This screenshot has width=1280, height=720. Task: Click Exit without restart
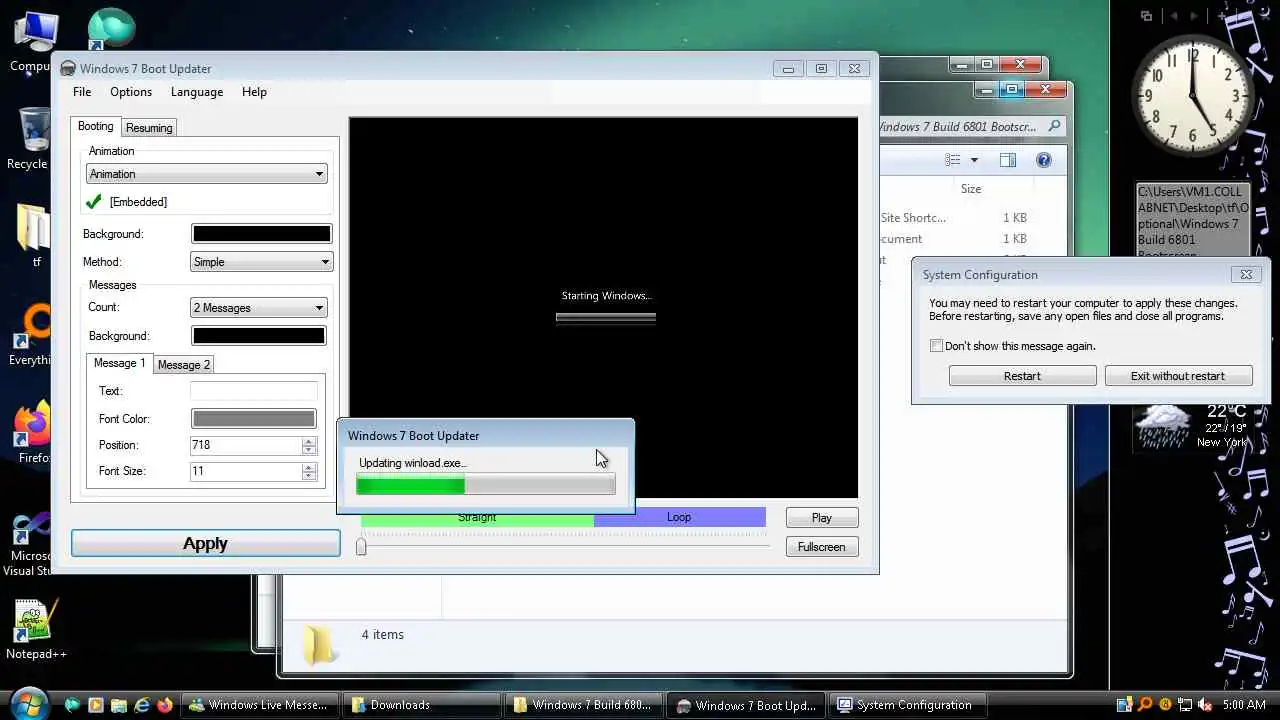[x=1178, y=376]
